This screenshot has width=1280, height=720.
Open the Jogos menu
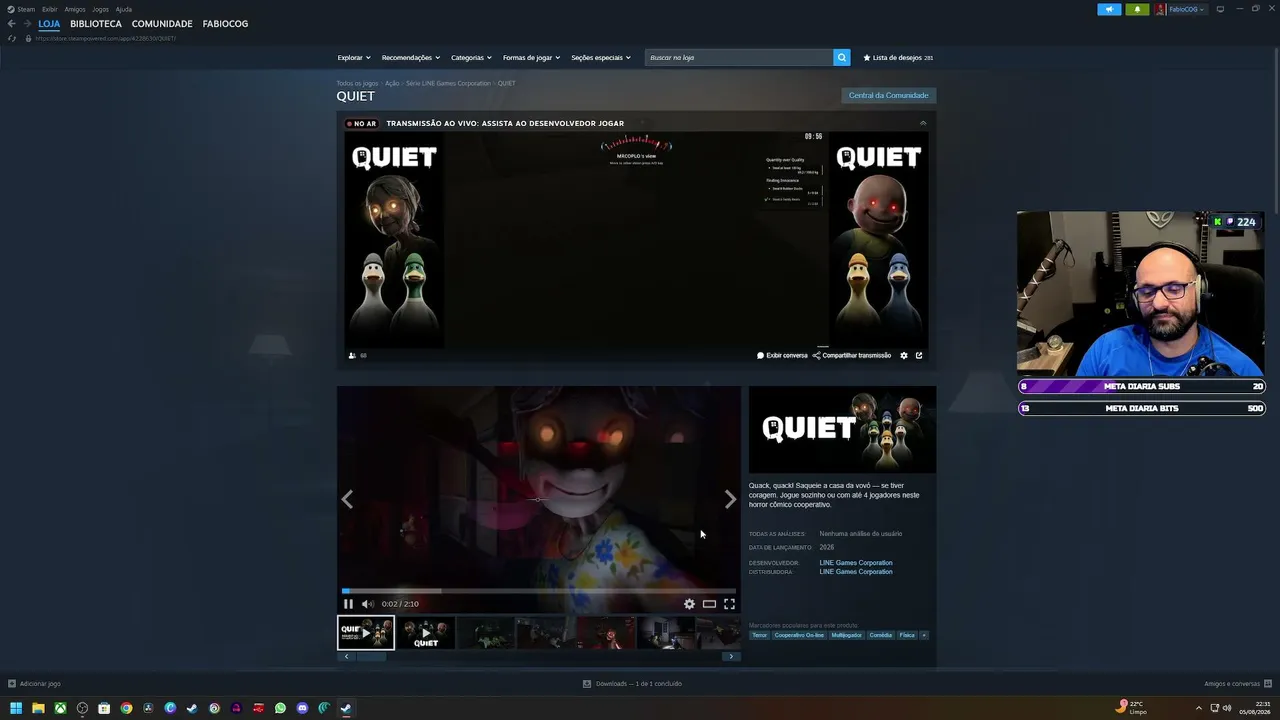coord(101,9)
